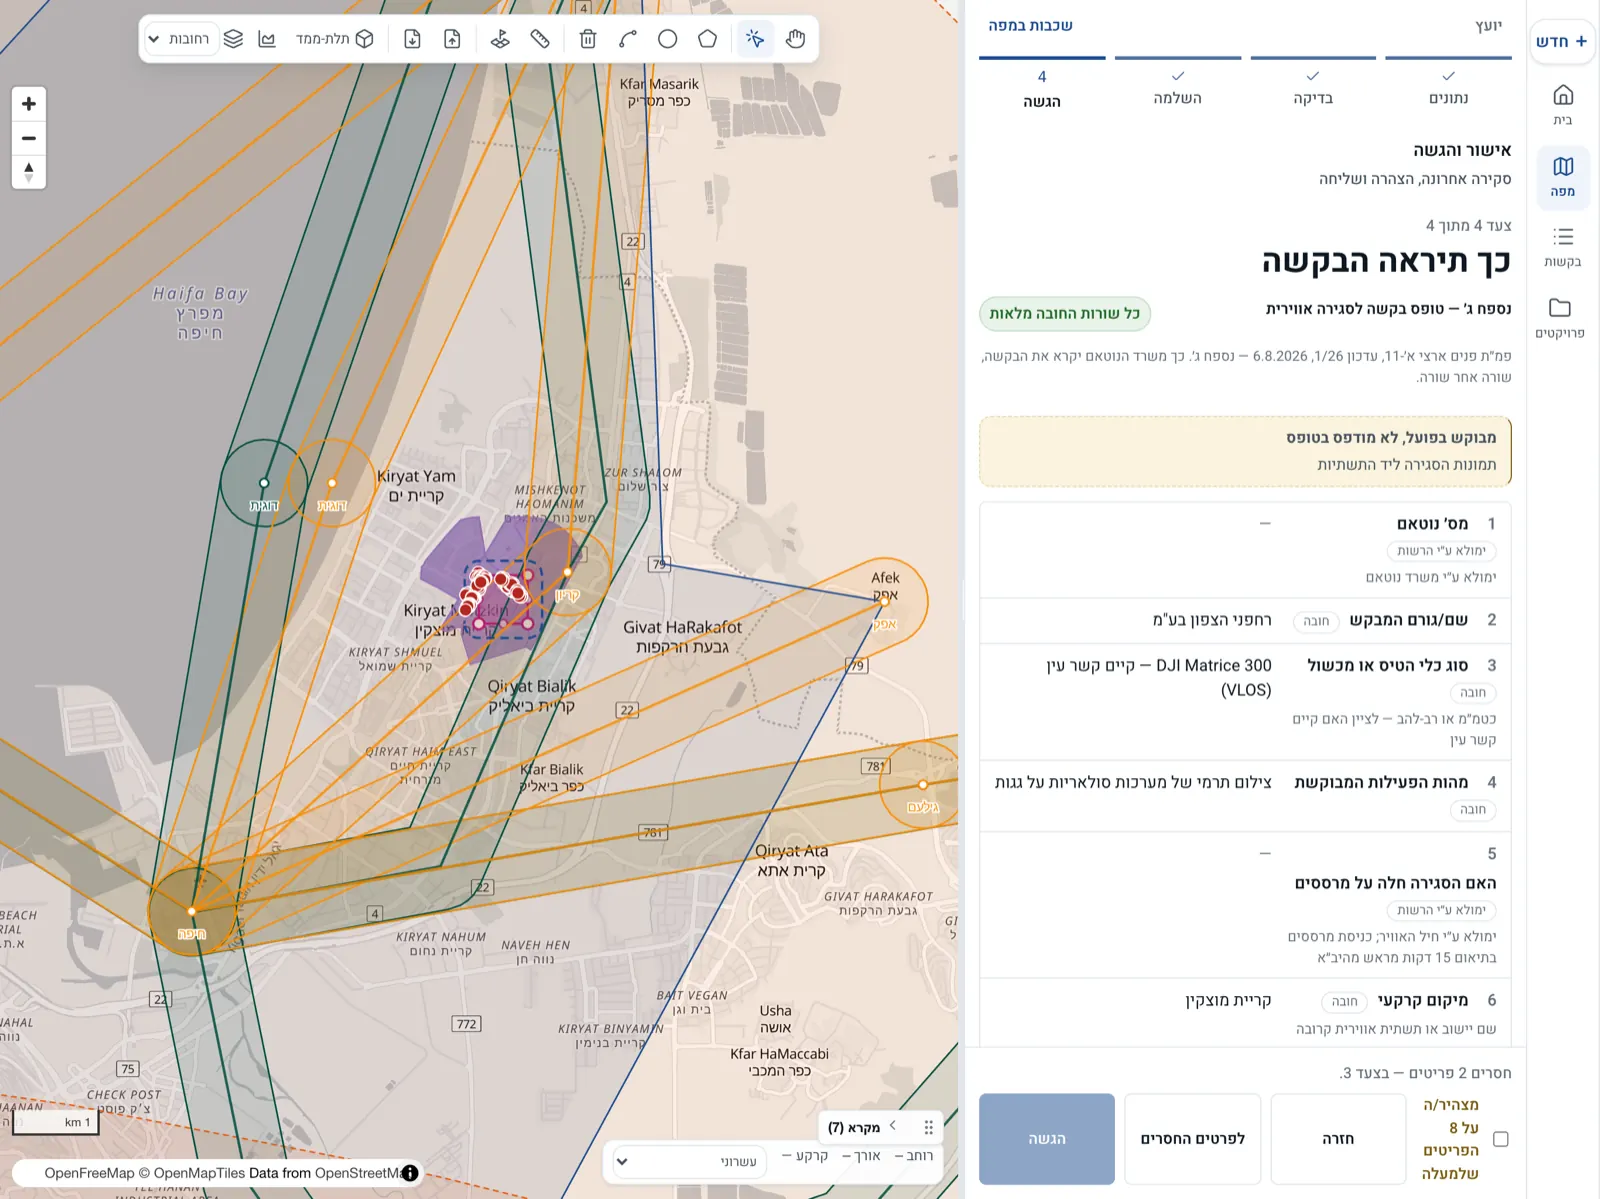Click the לפרטים החסרים button
Viewport: 1600px width, 1199px height.
coord(1193,1139)
